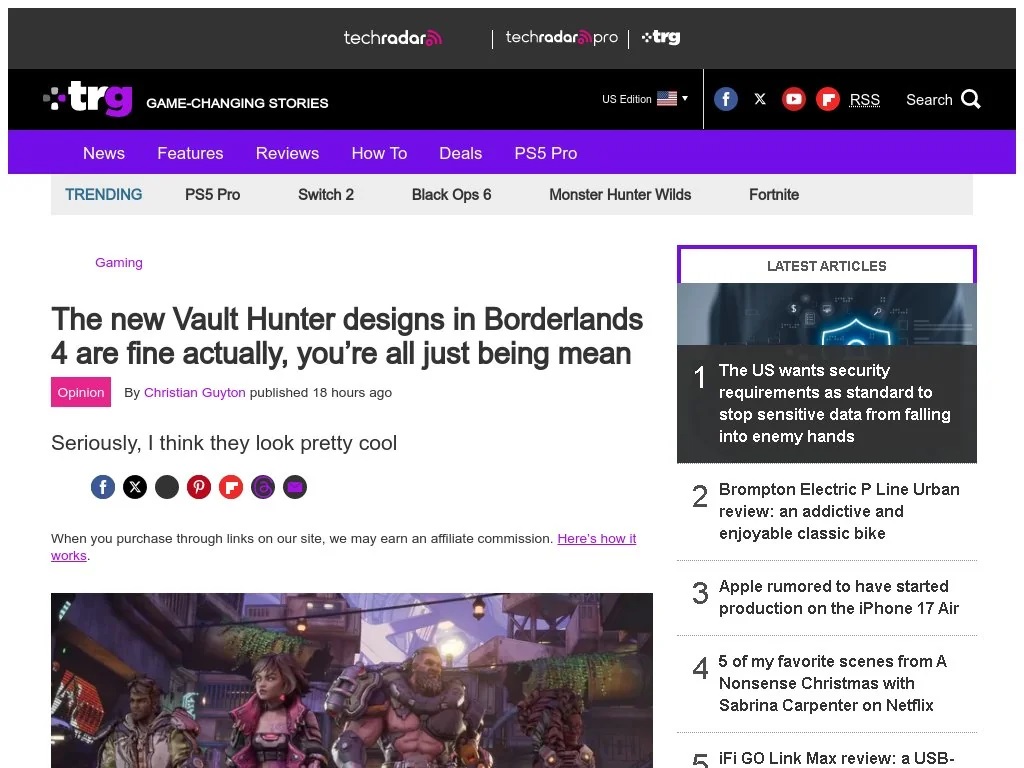Click the security shield article thumbnail

(x=827, y=314)
